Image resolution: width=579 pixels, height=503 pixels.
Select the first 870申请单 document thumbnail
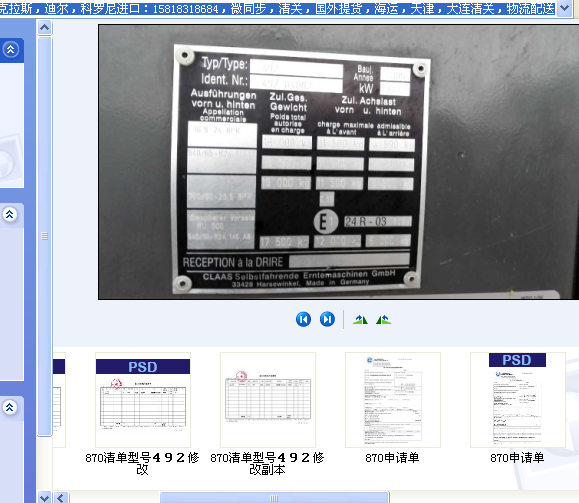pos(393,400)
